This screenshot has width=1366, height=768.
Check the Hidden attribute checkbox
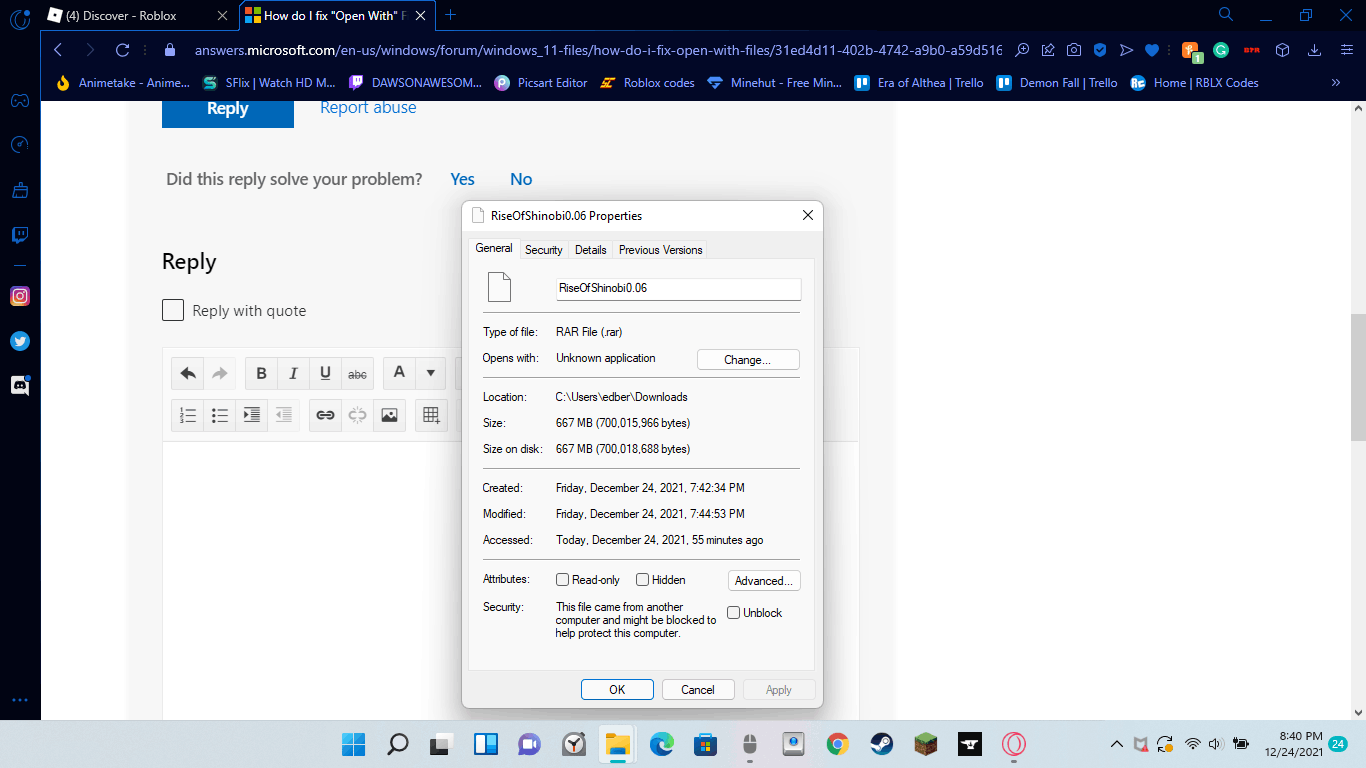tap(643, 580)
